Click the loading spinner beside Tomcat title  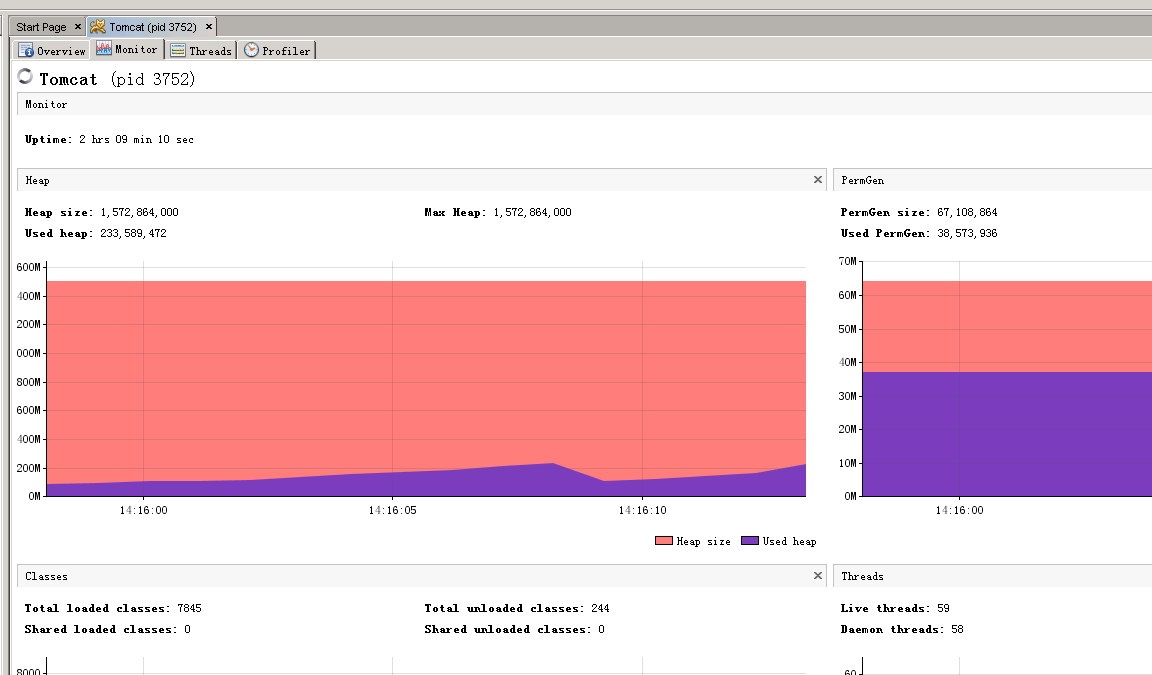25,76
